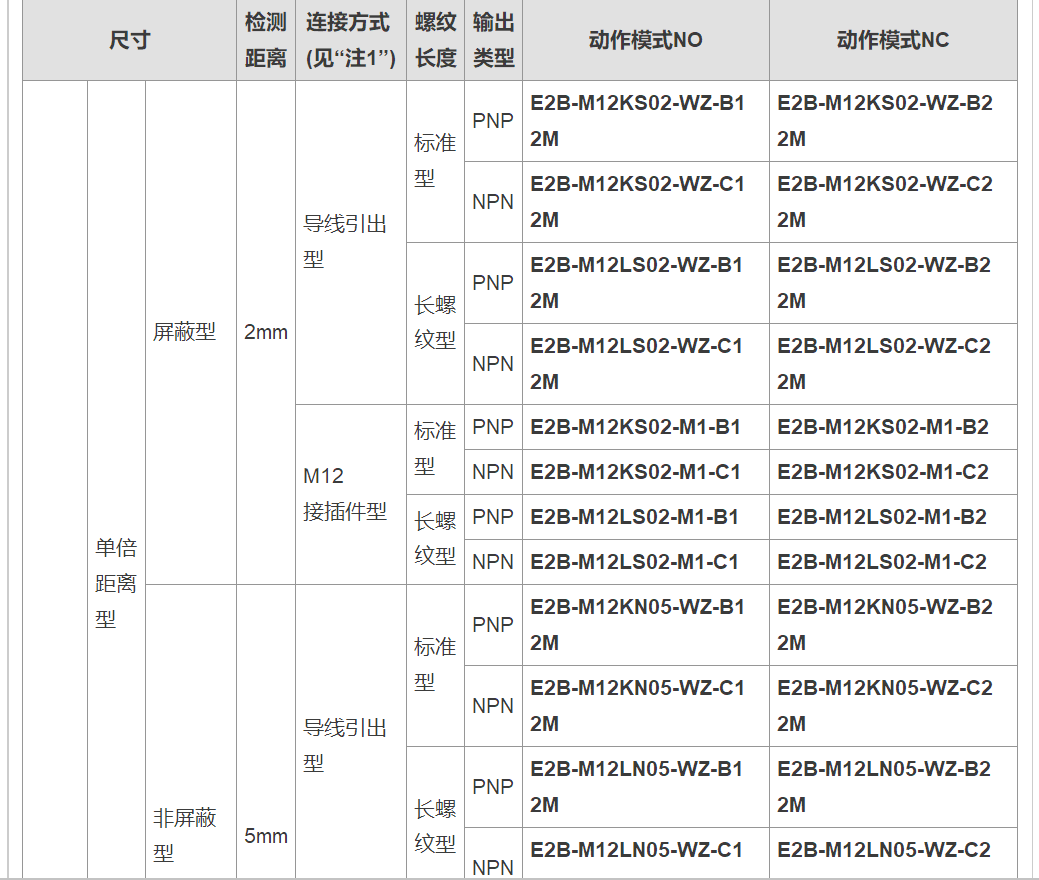Click model E2B-M12LS02-M1-B2

(893, 517)
